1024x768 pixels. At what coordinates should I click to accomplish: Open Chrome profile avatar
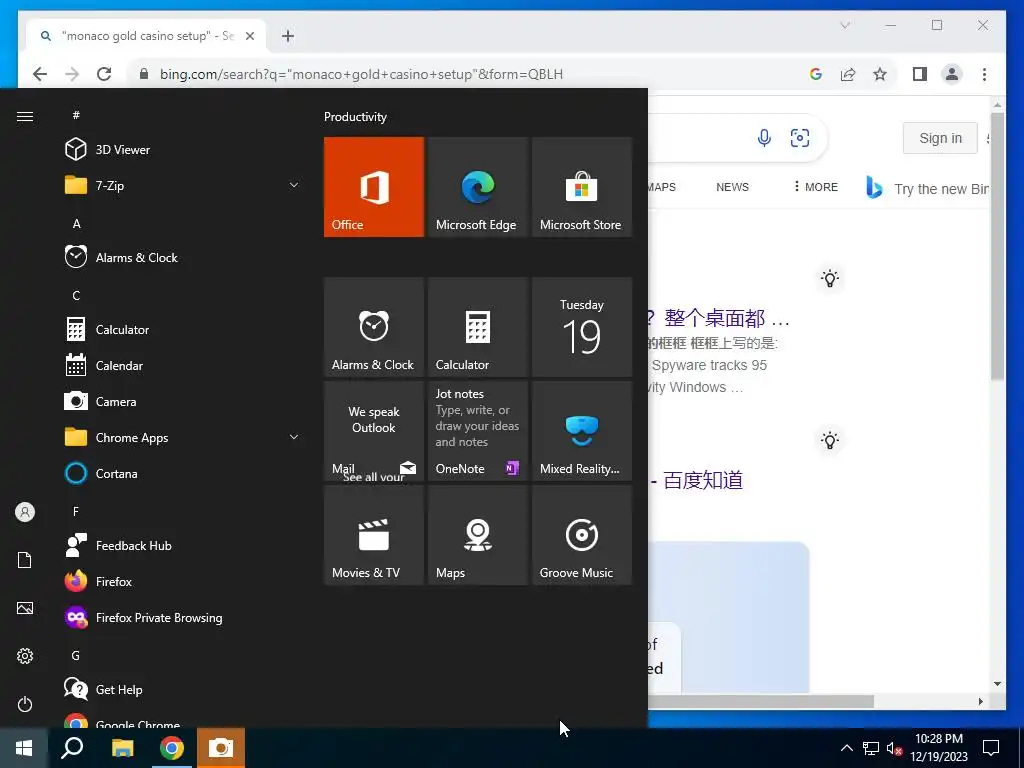click(x=952, y=74)
